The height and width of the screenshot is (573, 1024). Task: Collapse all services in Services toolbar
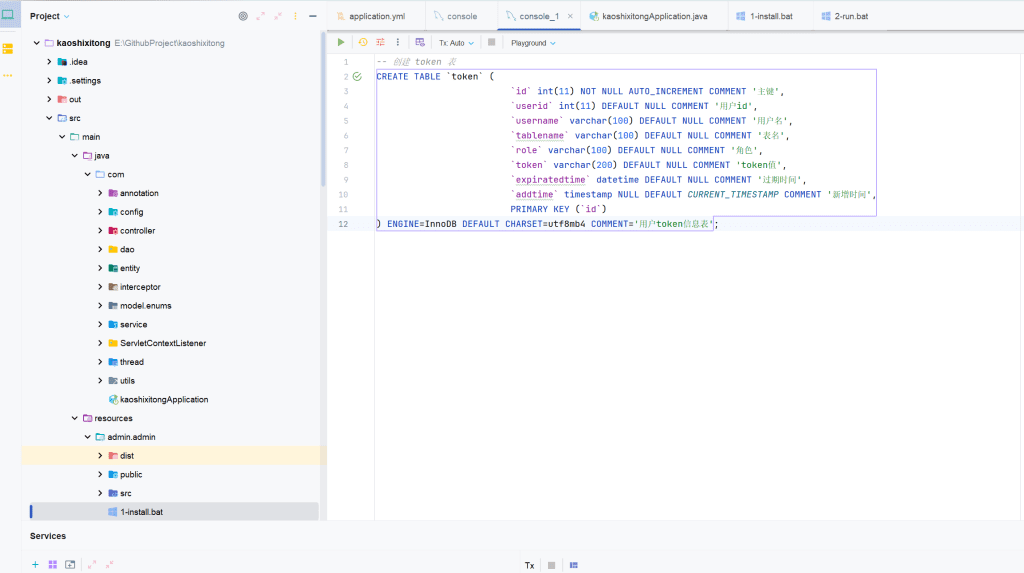coord(110,565)
